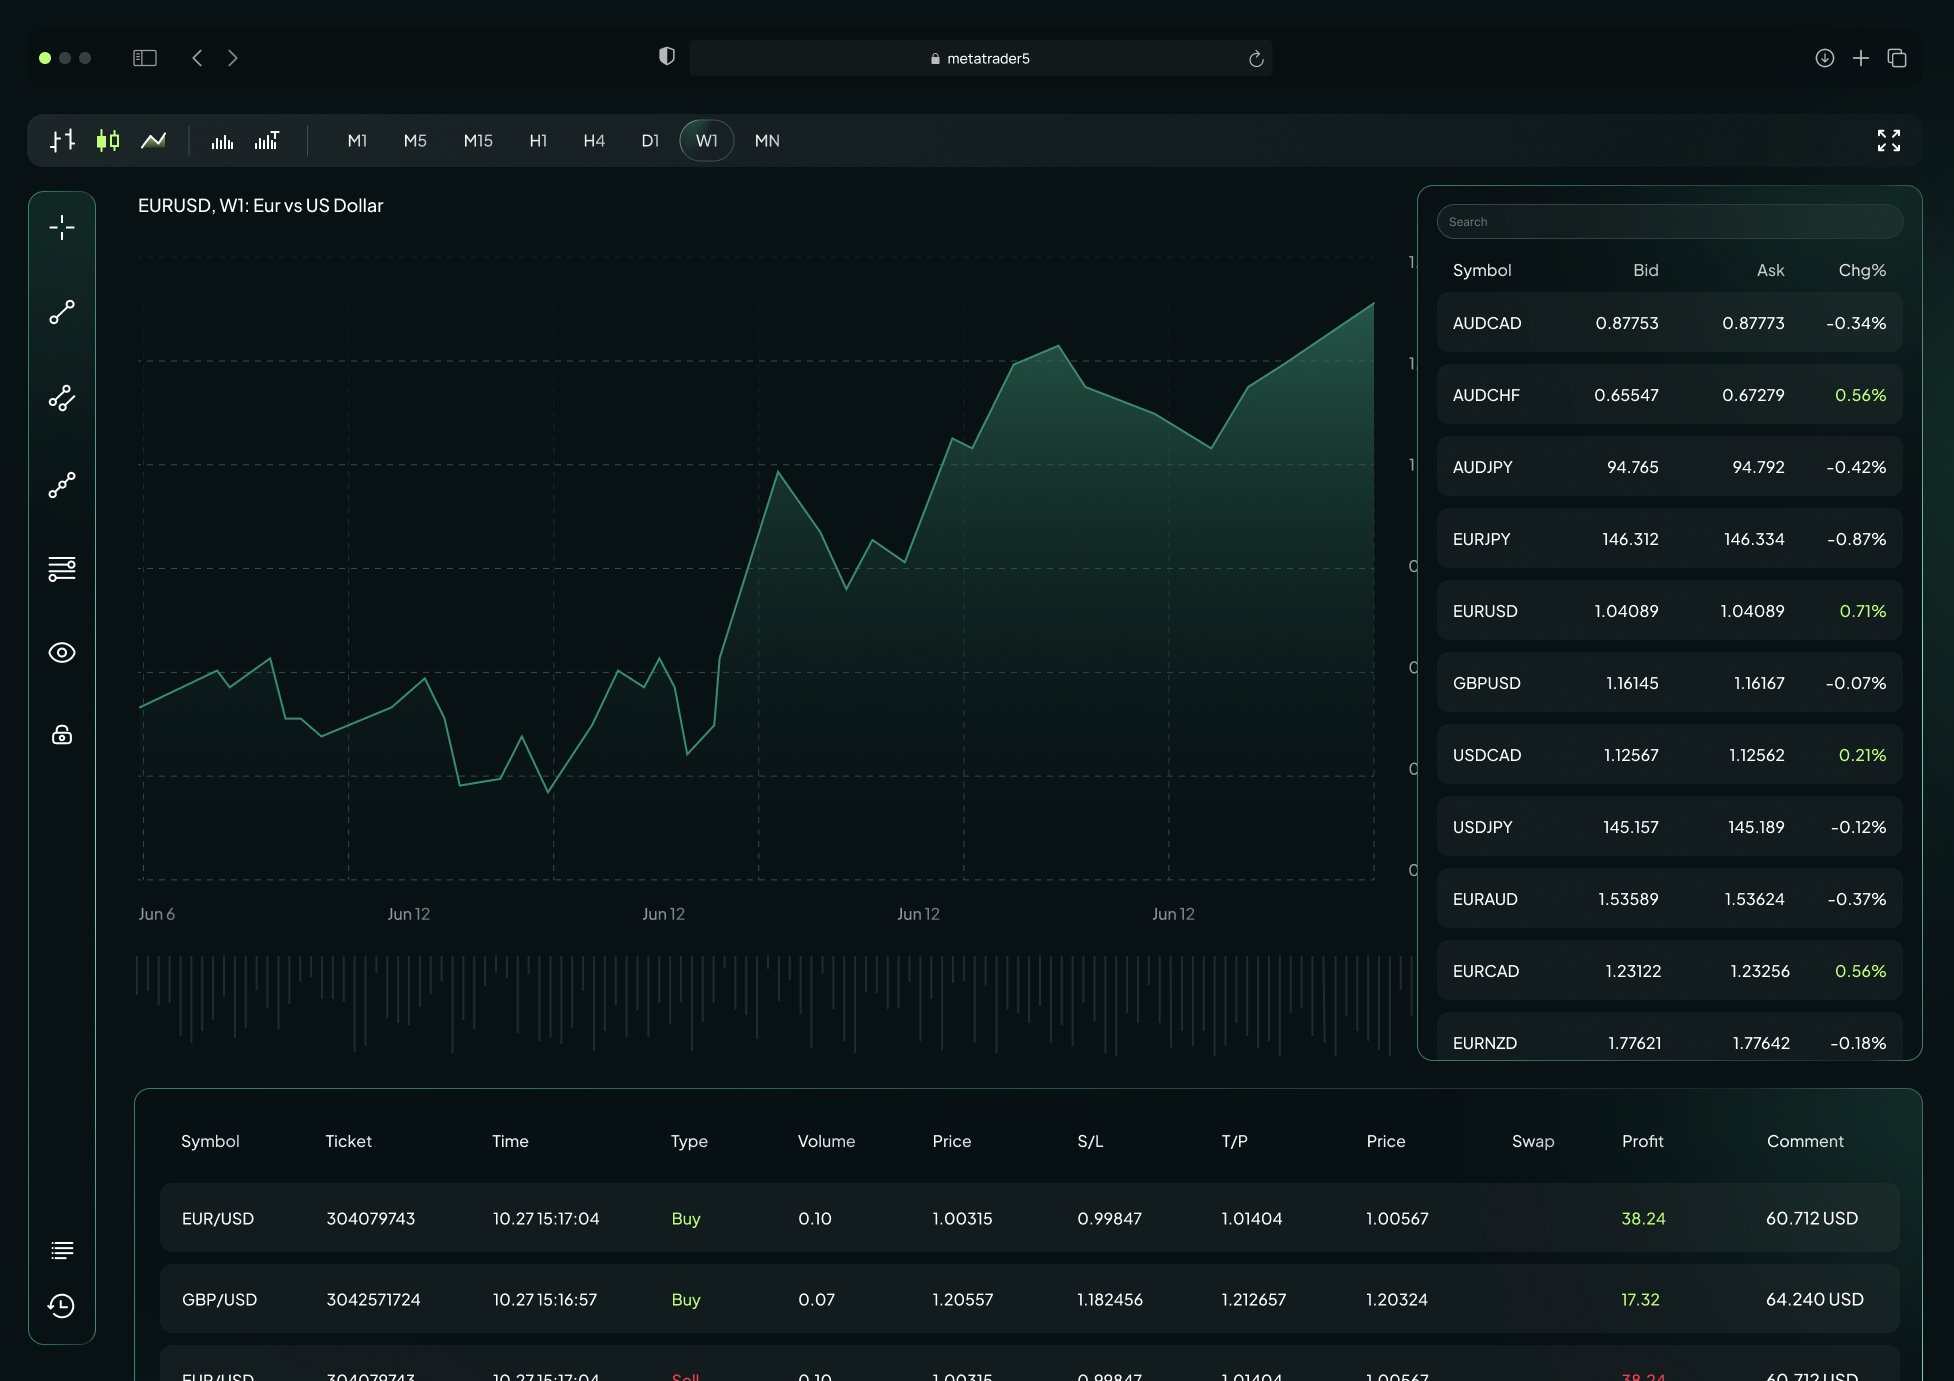The width and height of the screenshot is (1954, 1381).
Task: Select the MN monthly timeframe
Action: (x=766, y=141)
